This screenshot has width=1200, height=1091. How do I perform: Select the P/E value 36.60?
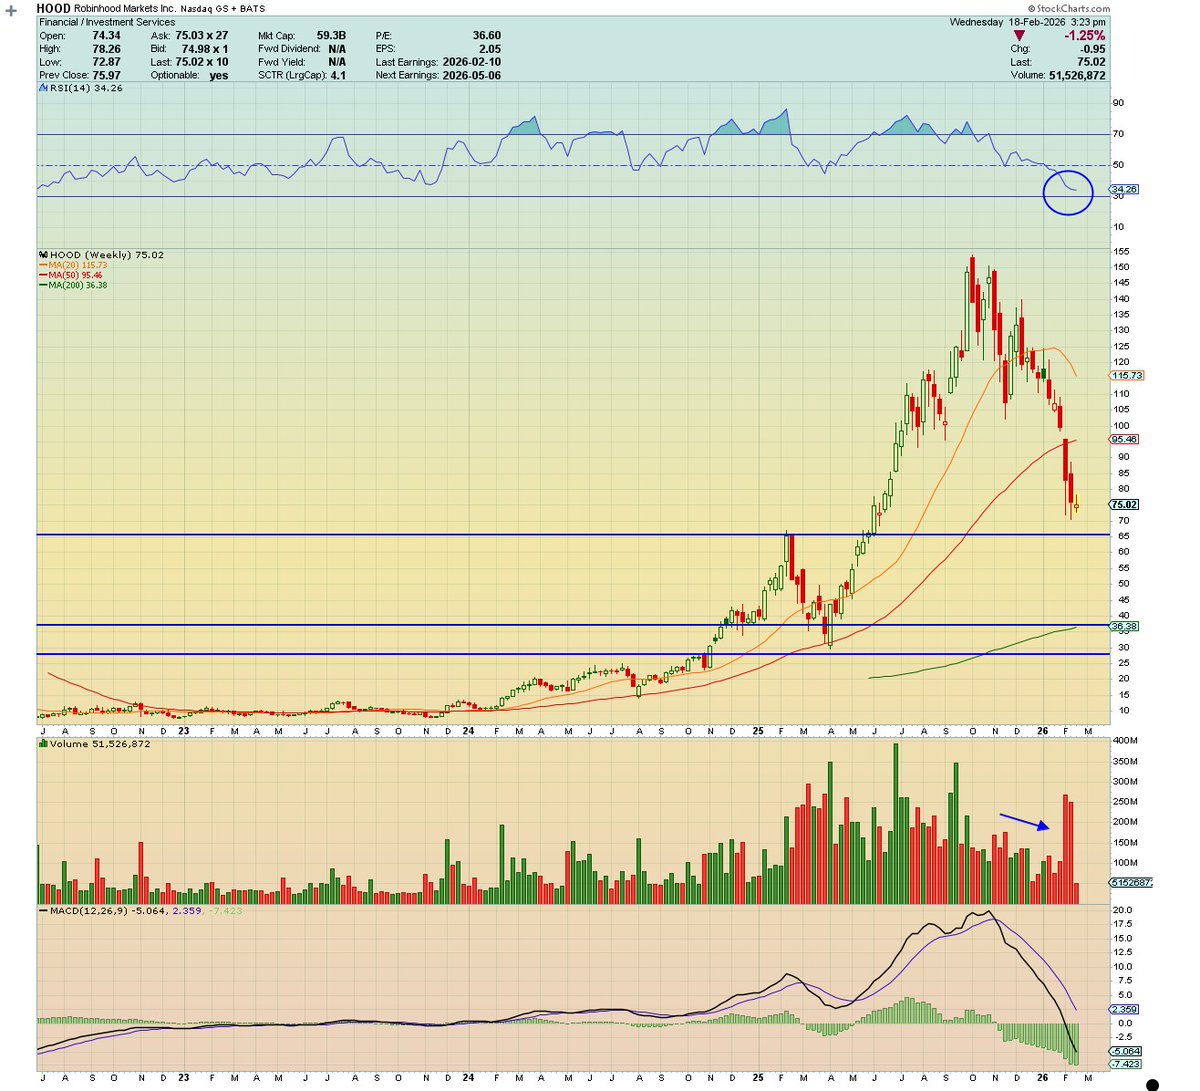[487, 35]
